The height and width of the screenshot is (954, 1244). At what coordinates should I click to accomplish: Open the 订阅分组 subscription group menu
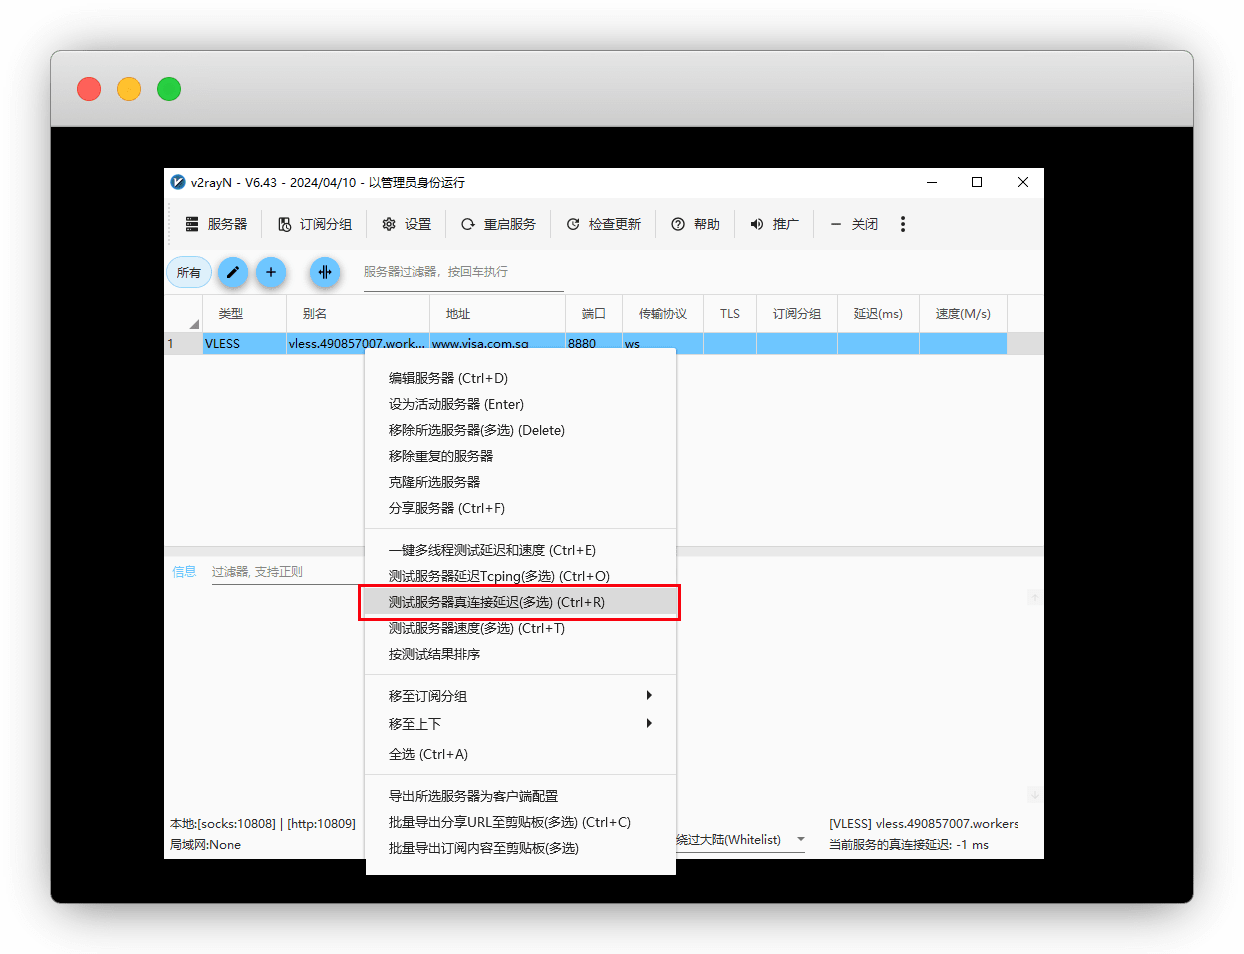click(315, 224)
